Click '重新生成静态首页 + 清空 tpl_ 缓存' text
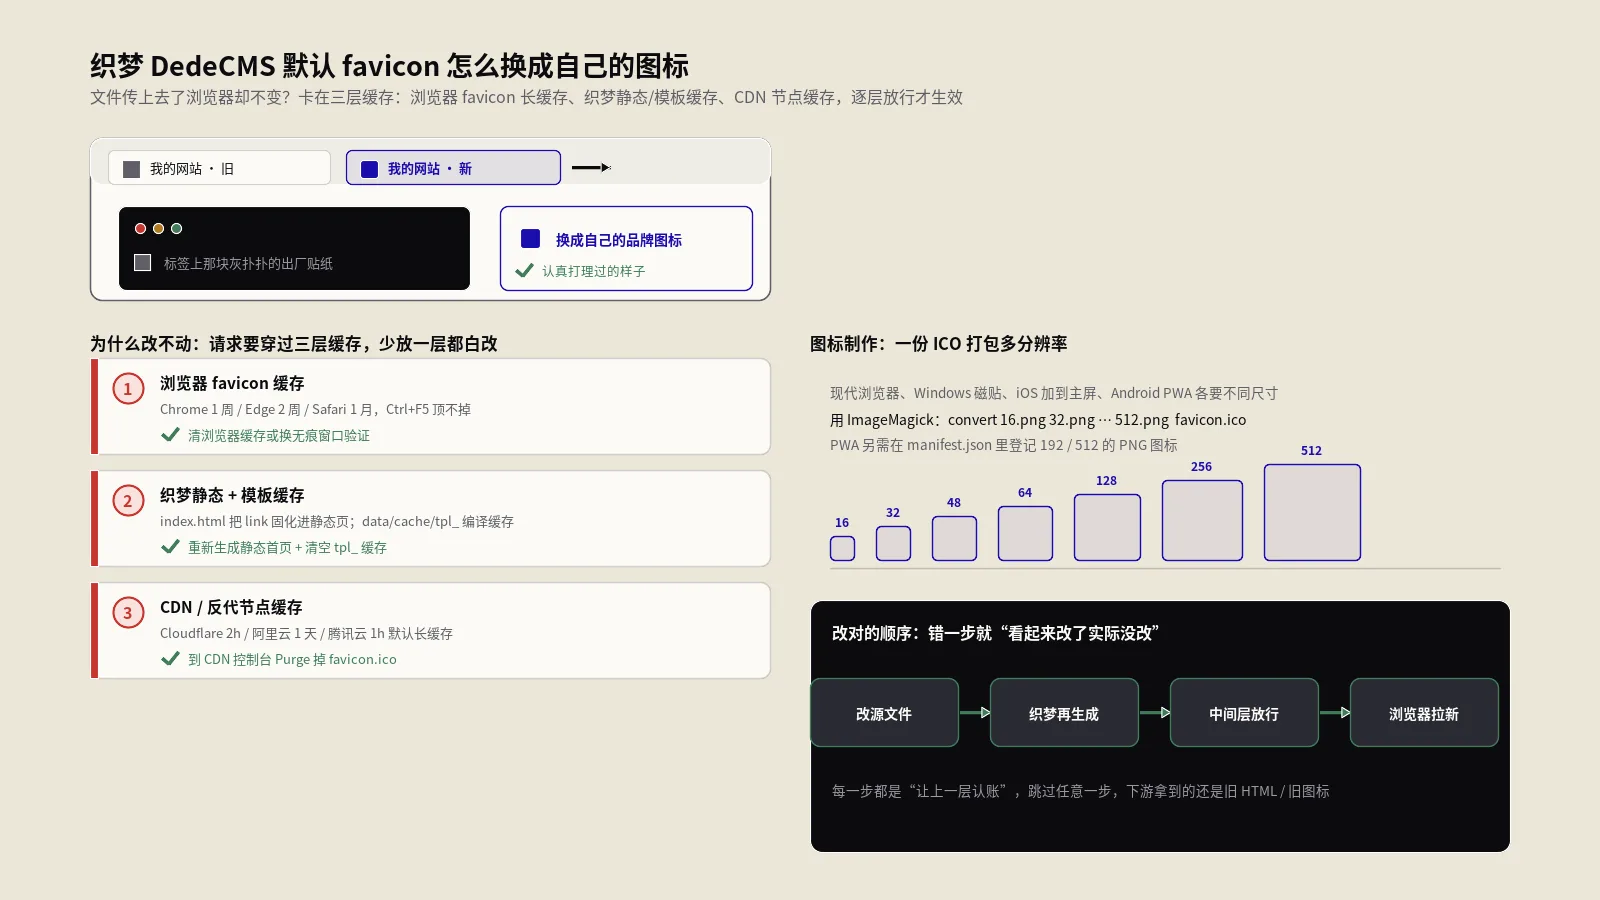 pos(287,548)
